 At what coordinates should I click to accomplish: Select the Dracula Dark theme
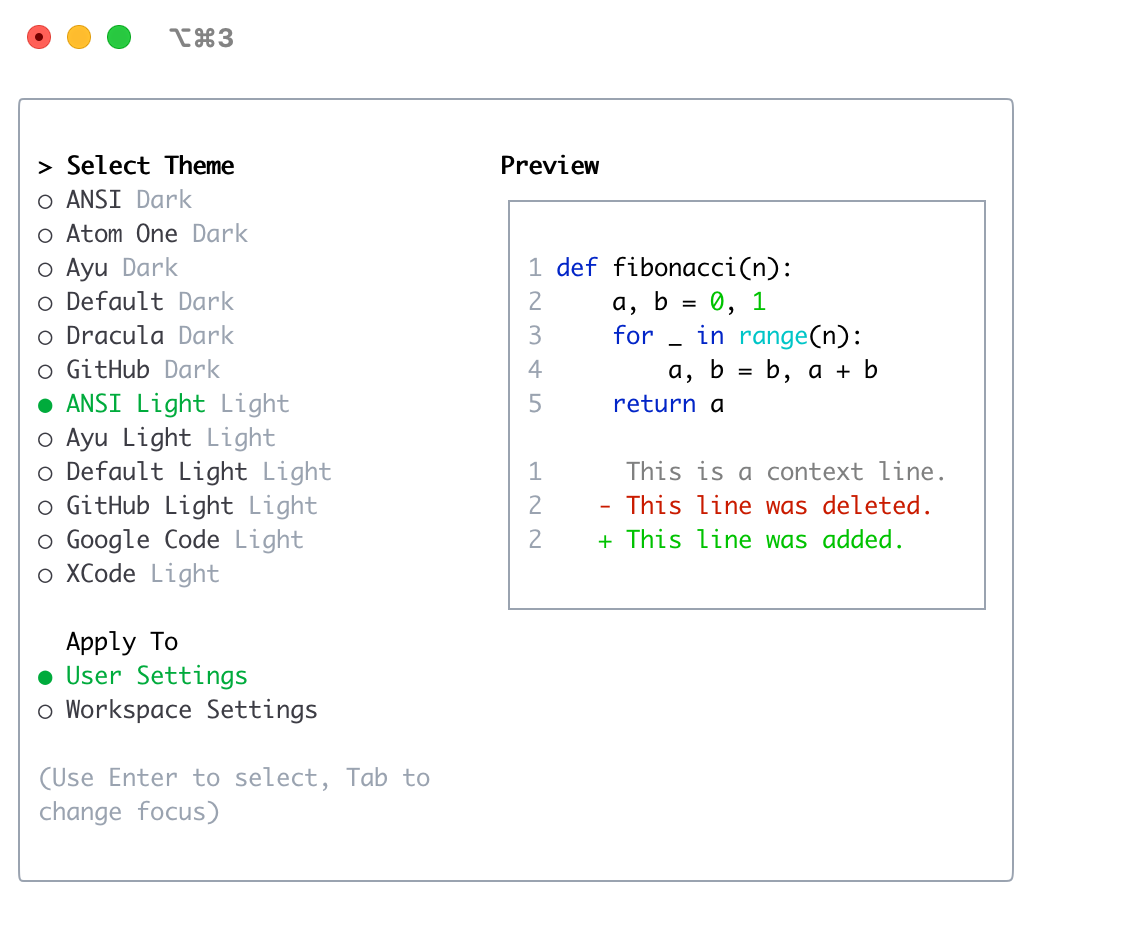[x=150, y=335]
